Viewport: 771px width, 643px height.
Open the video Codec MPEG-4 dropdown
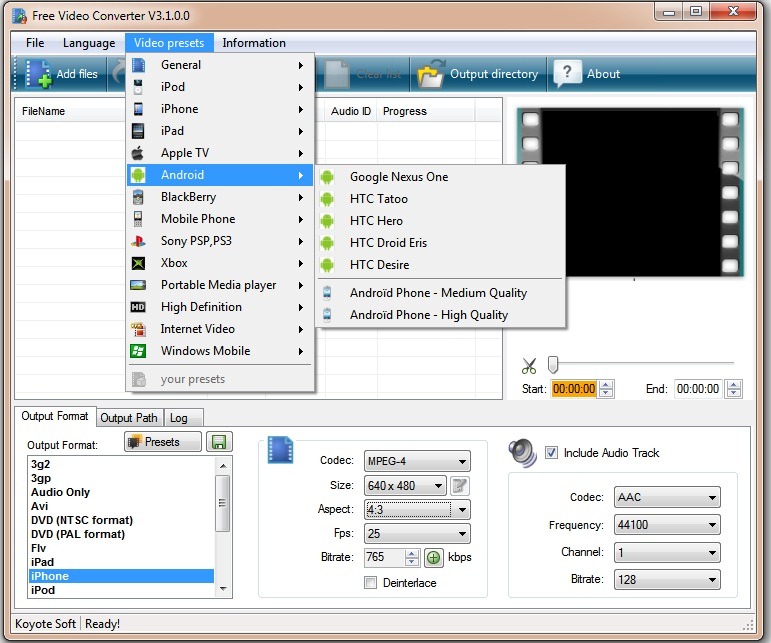[x=416, y=461]
